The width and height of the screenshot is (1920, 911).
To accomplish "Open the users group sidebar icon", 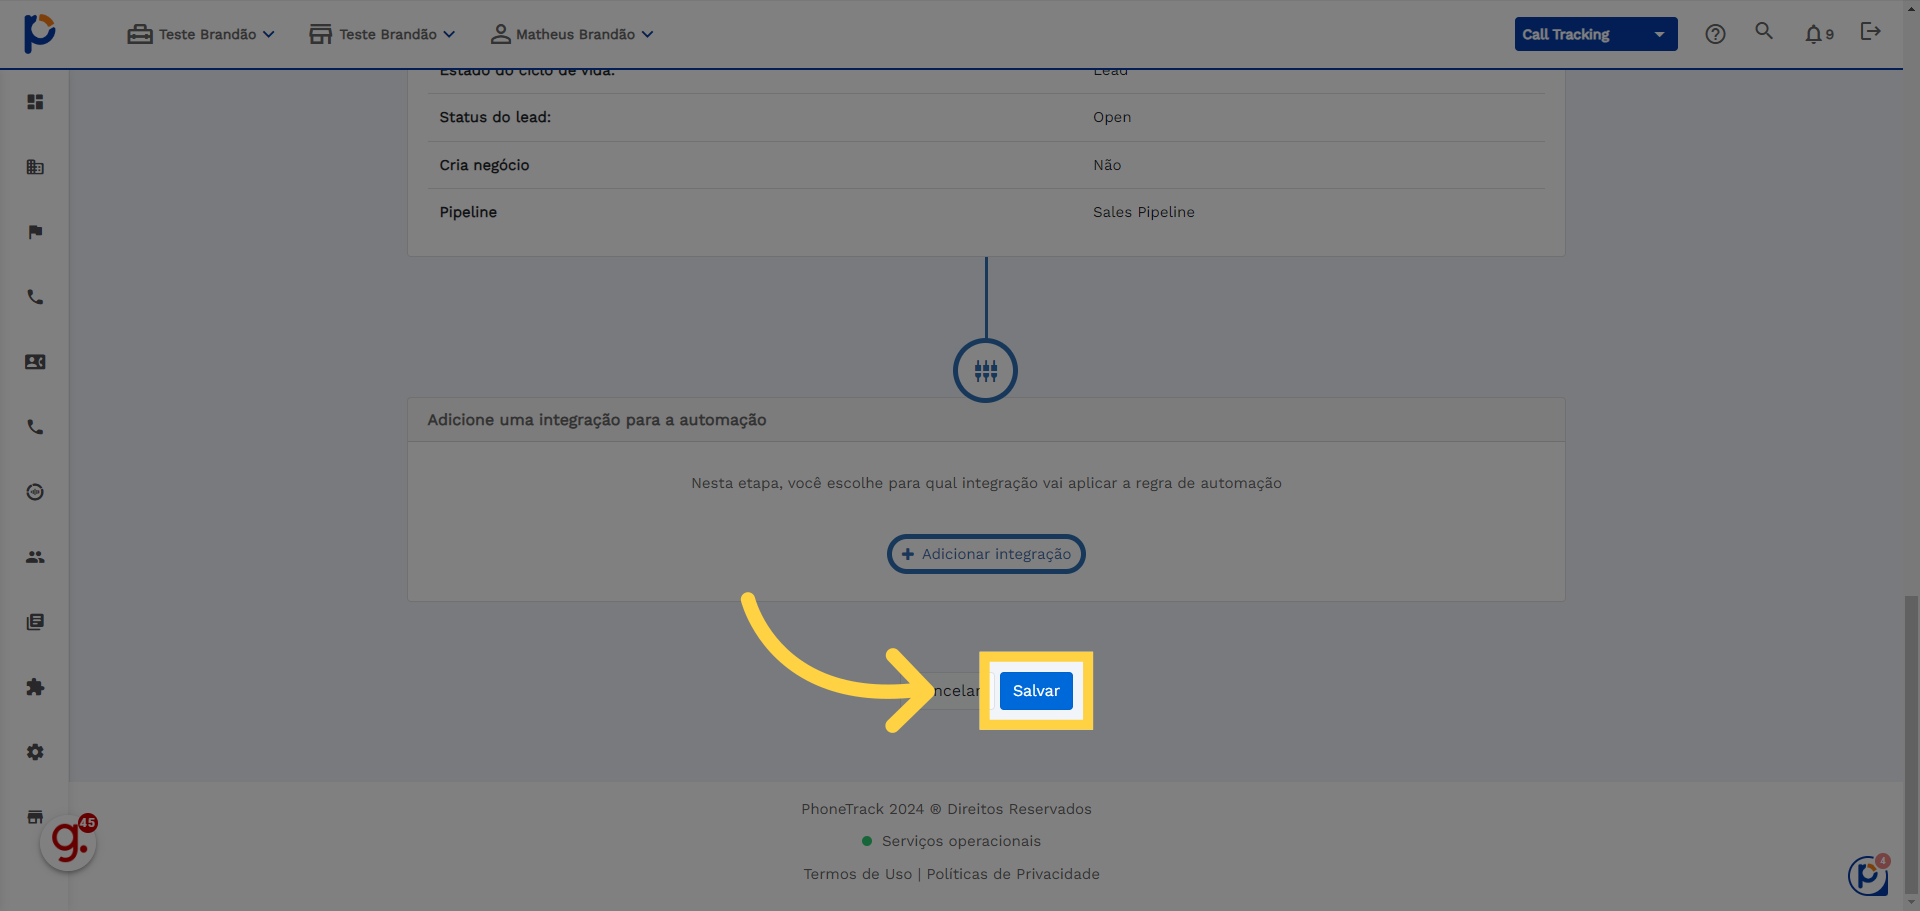I will (x=35, y=557).
